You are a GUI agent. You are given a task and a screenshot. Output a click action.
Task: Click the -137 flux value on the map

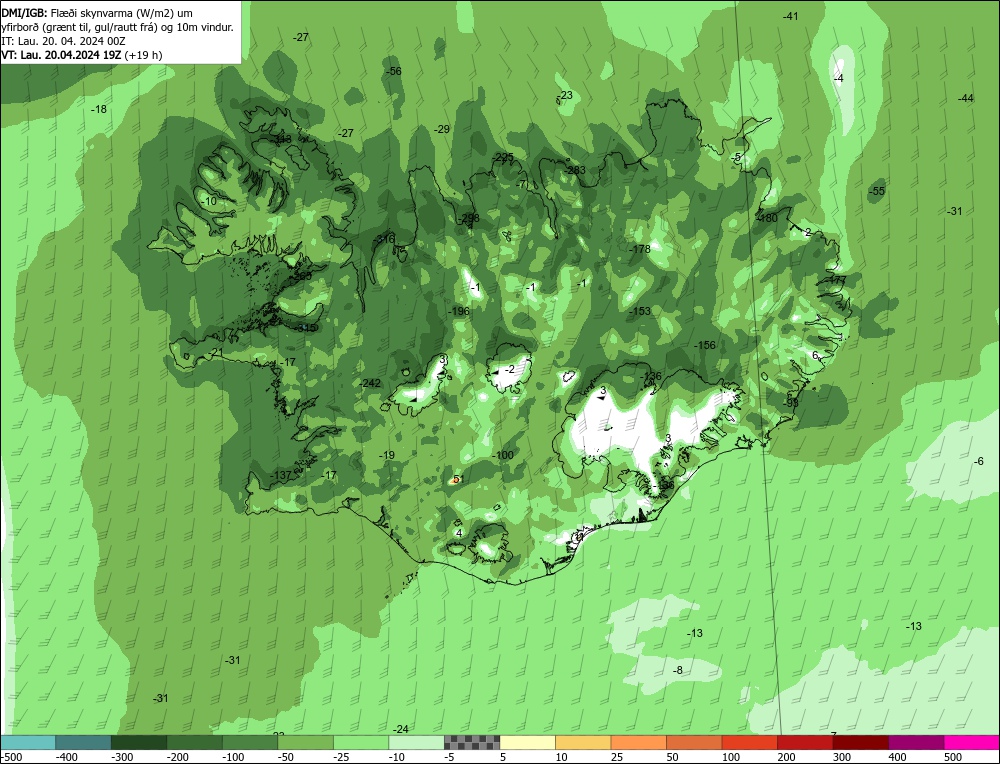click(280, 475)
